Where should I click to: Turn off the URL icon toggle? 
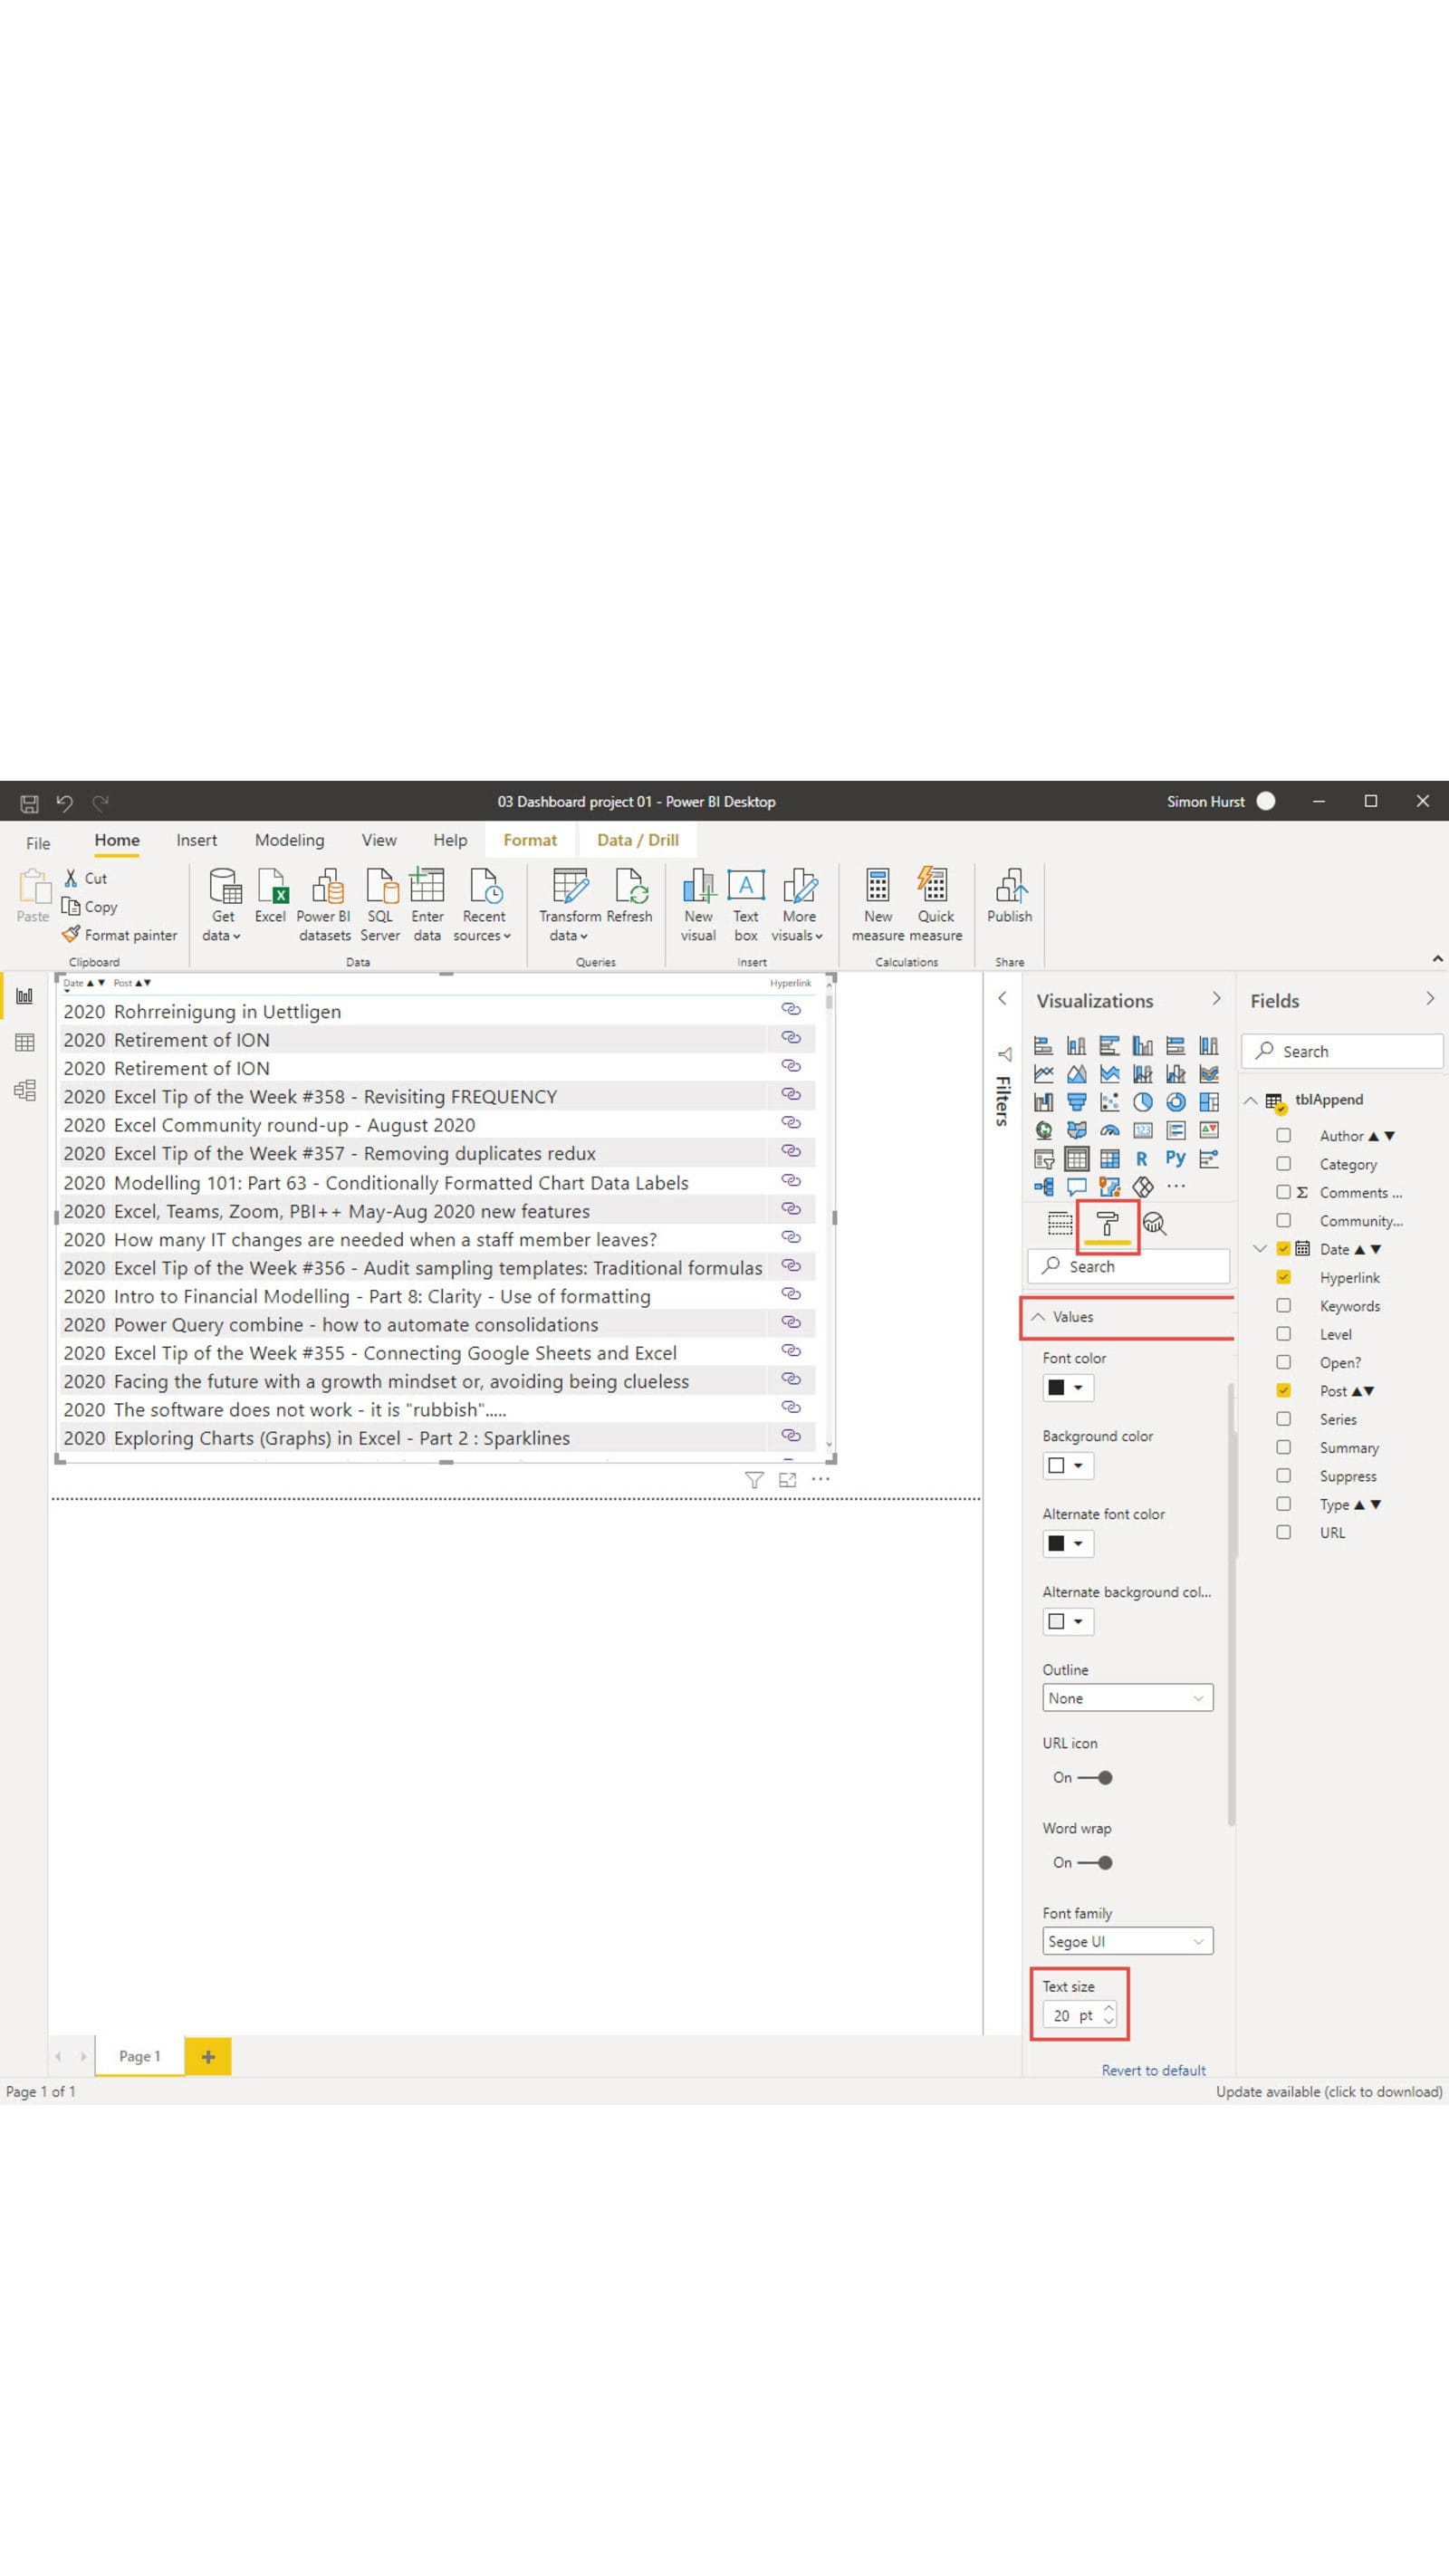click(1095, 1777)
